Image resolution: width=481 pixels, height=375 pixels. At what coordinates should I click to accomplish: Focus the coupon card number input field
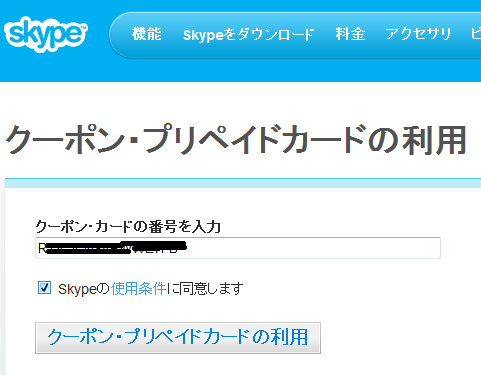(238, 248)
